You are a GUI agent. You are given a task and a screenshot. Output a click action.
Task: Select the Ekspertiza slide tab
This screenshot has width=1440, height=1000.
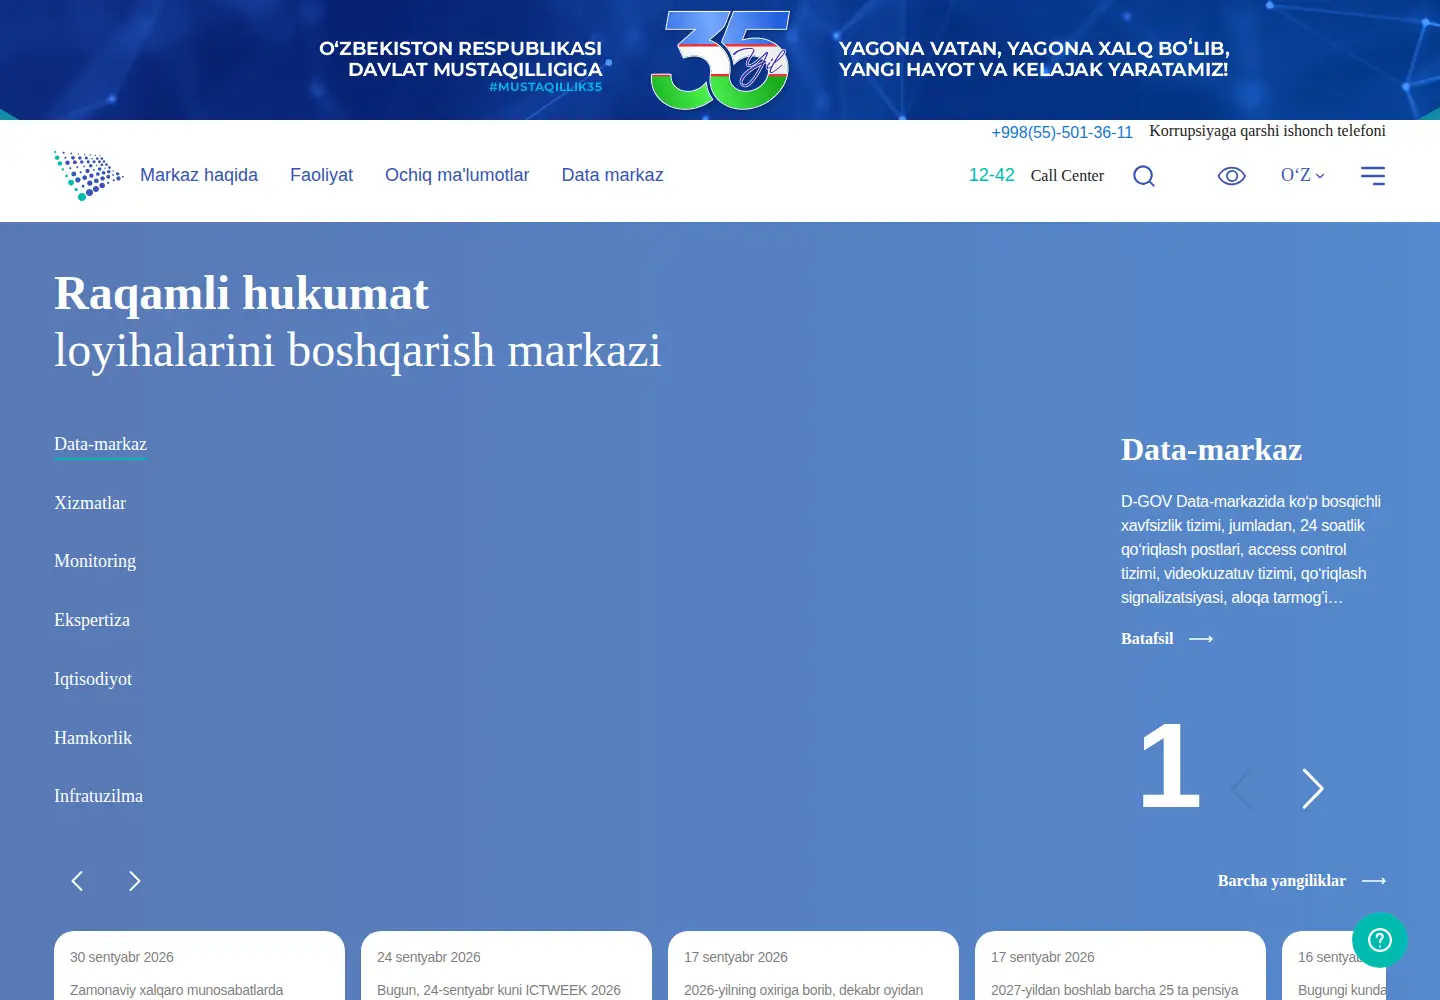92,620
